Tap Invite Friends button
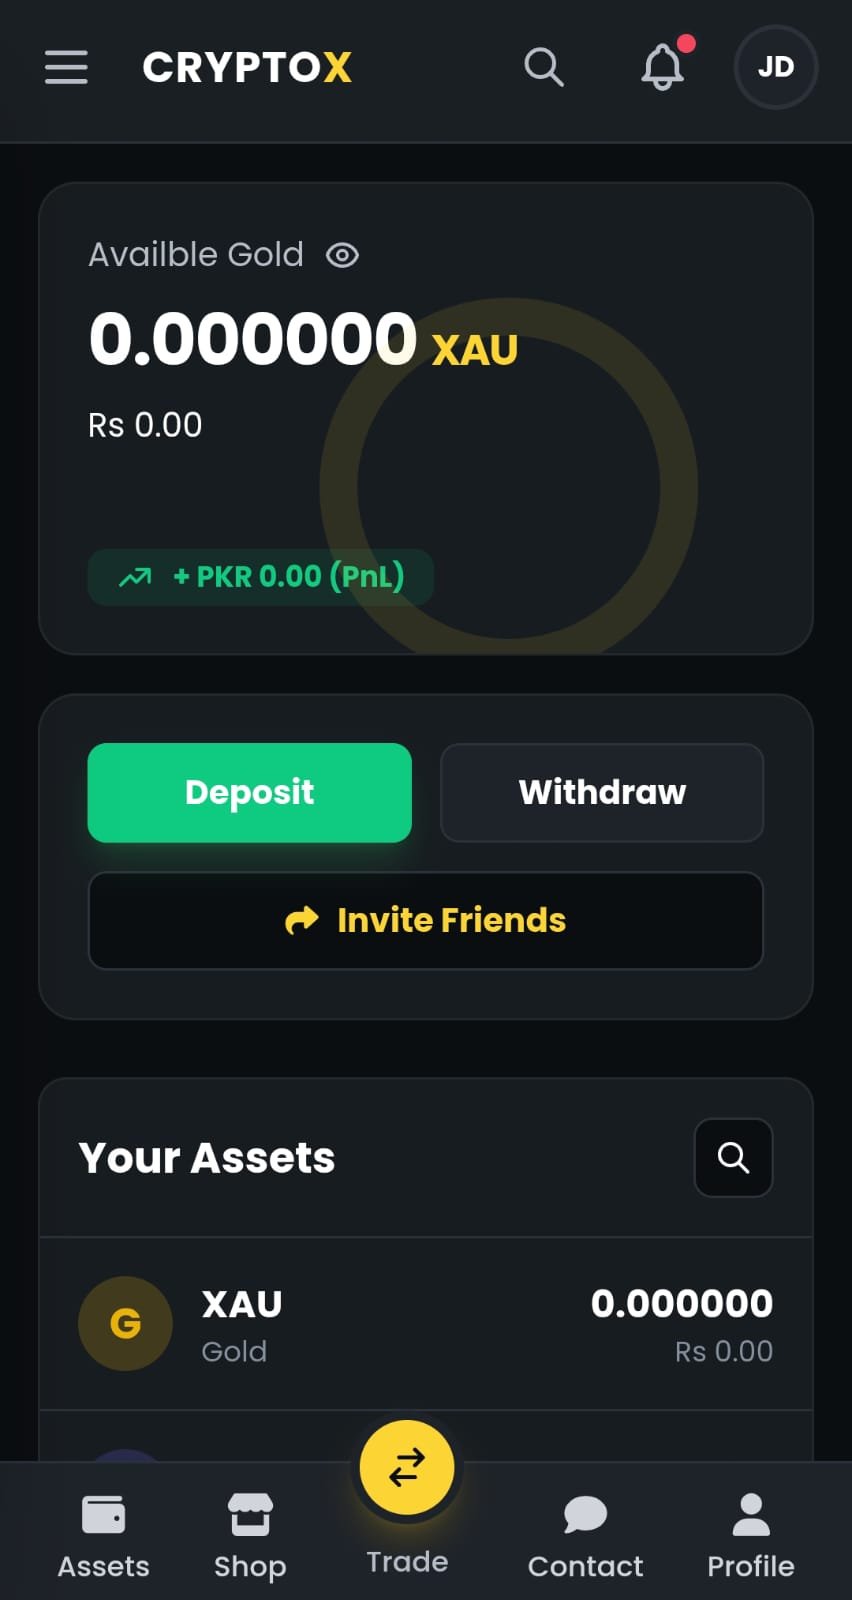852x1600 pixels. pos(426,920)
